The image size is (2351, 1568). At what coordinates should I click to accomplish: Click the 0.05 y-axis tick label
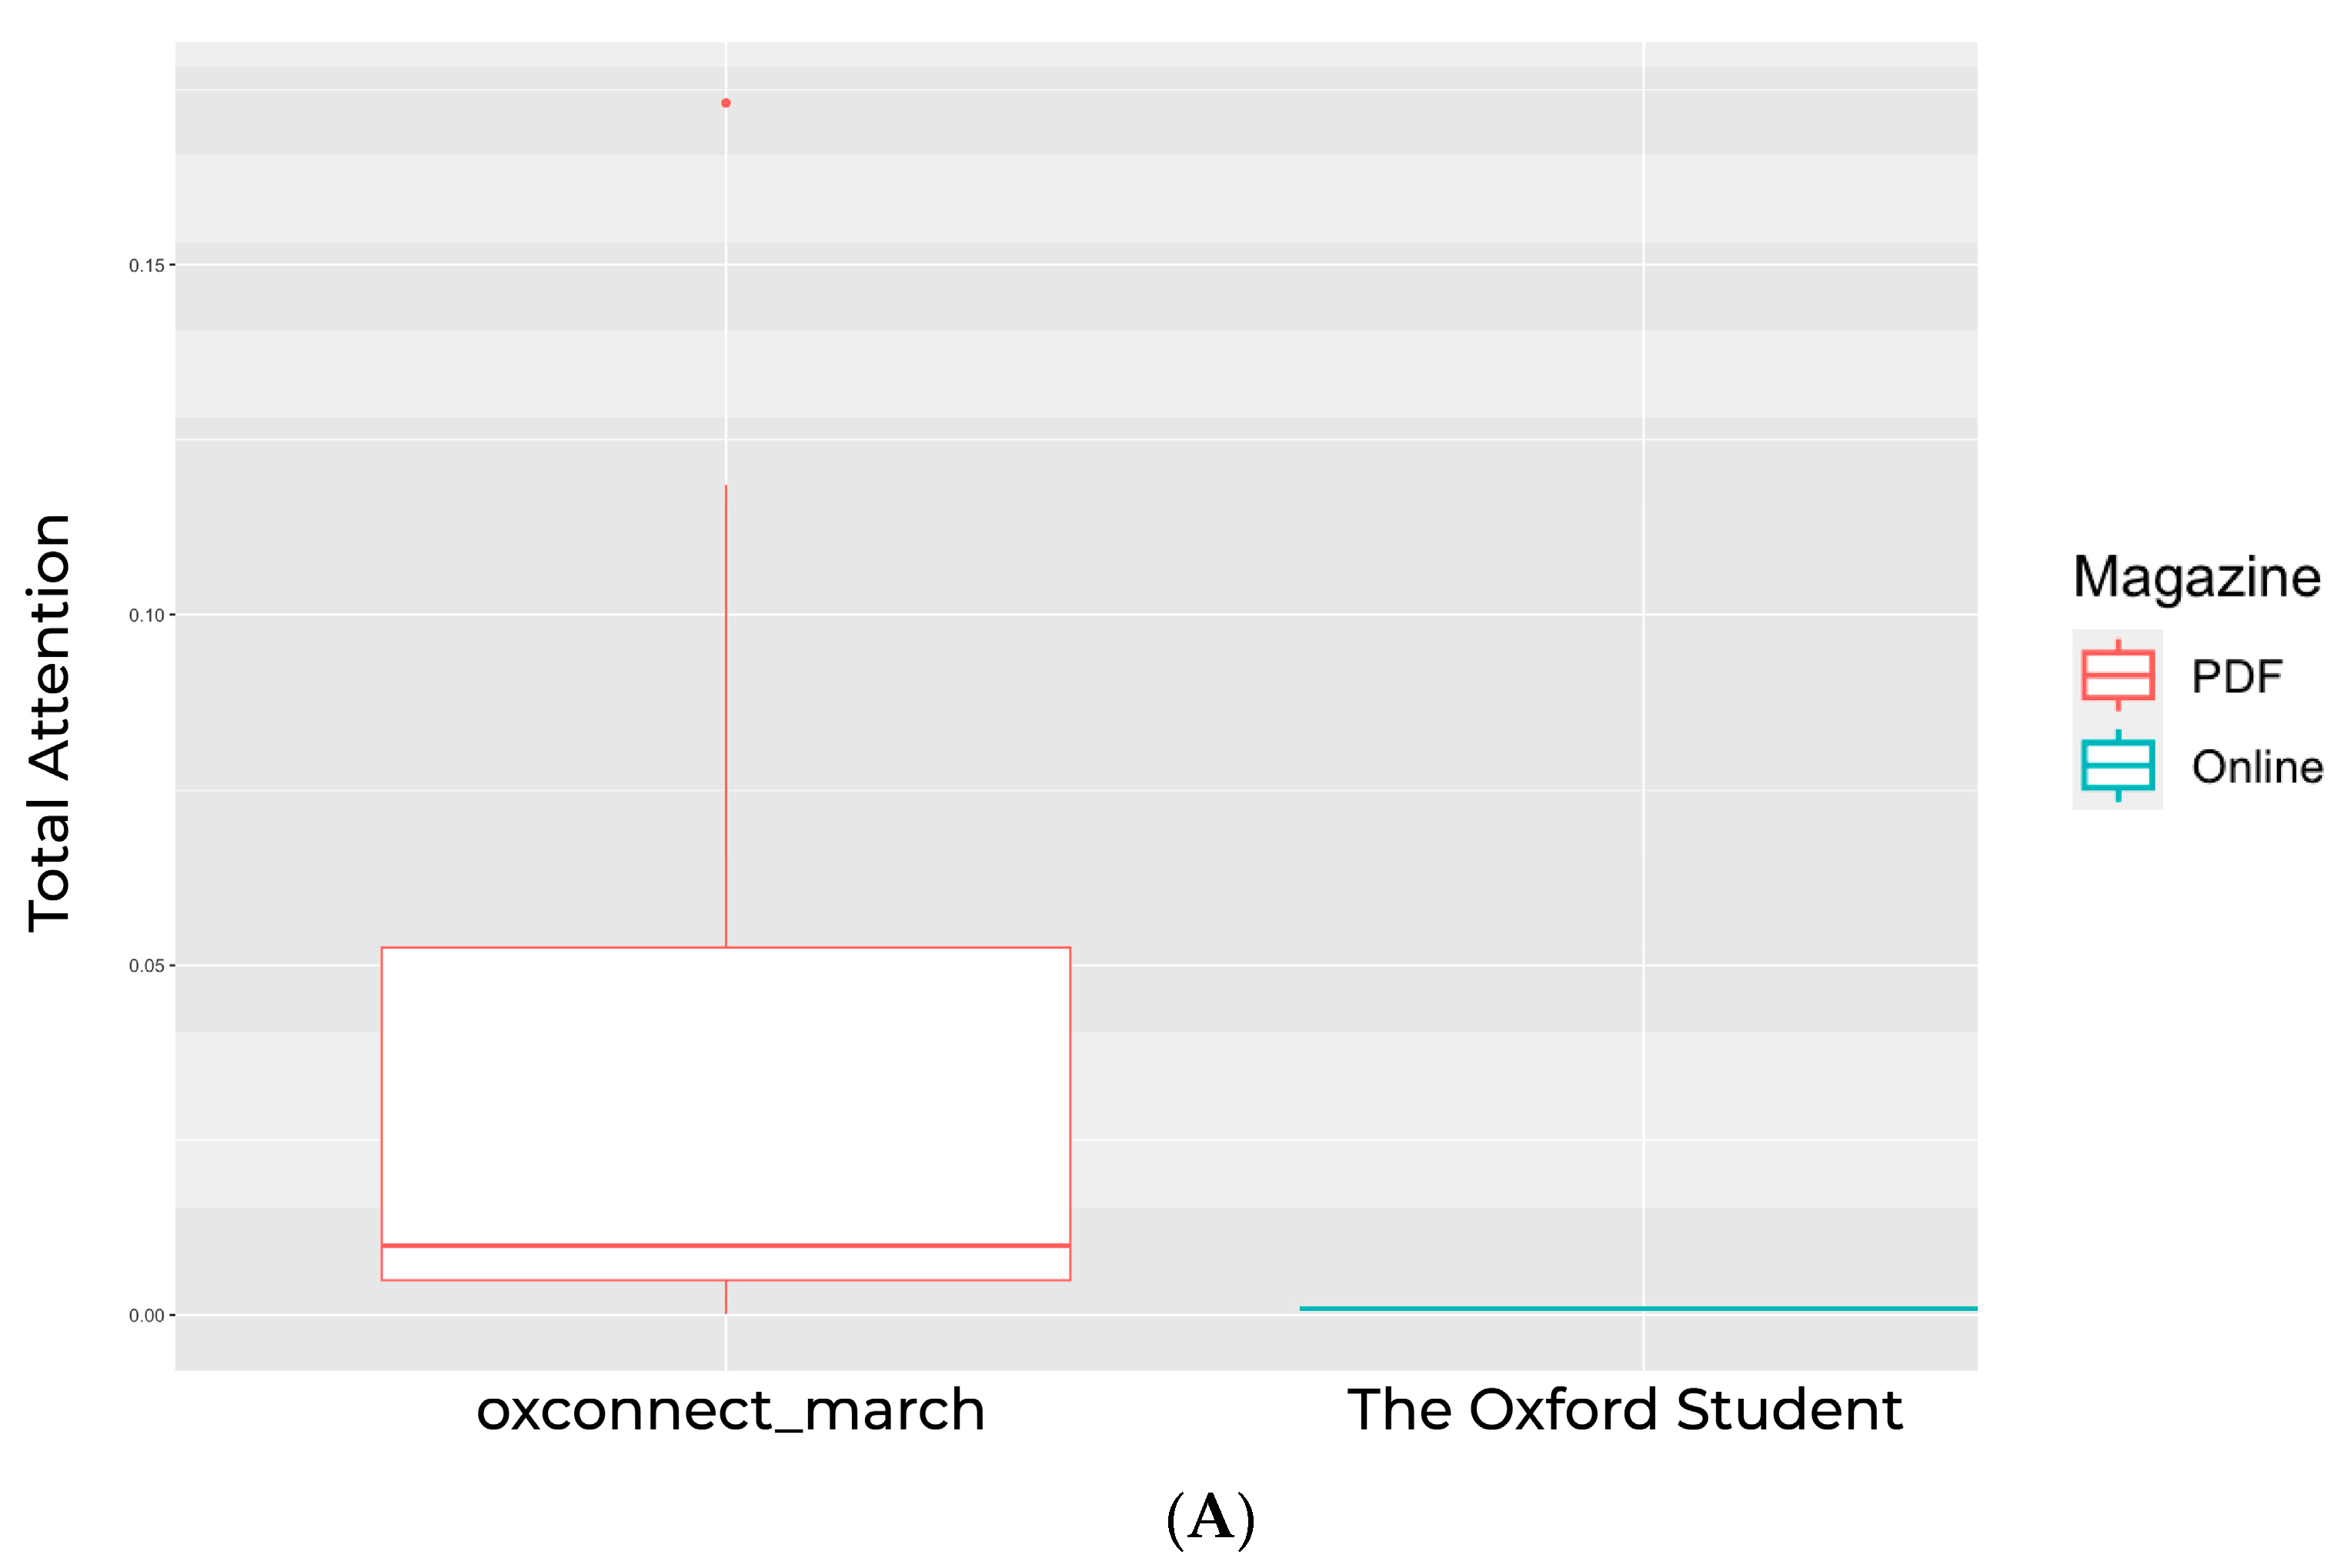coord(146,966)
